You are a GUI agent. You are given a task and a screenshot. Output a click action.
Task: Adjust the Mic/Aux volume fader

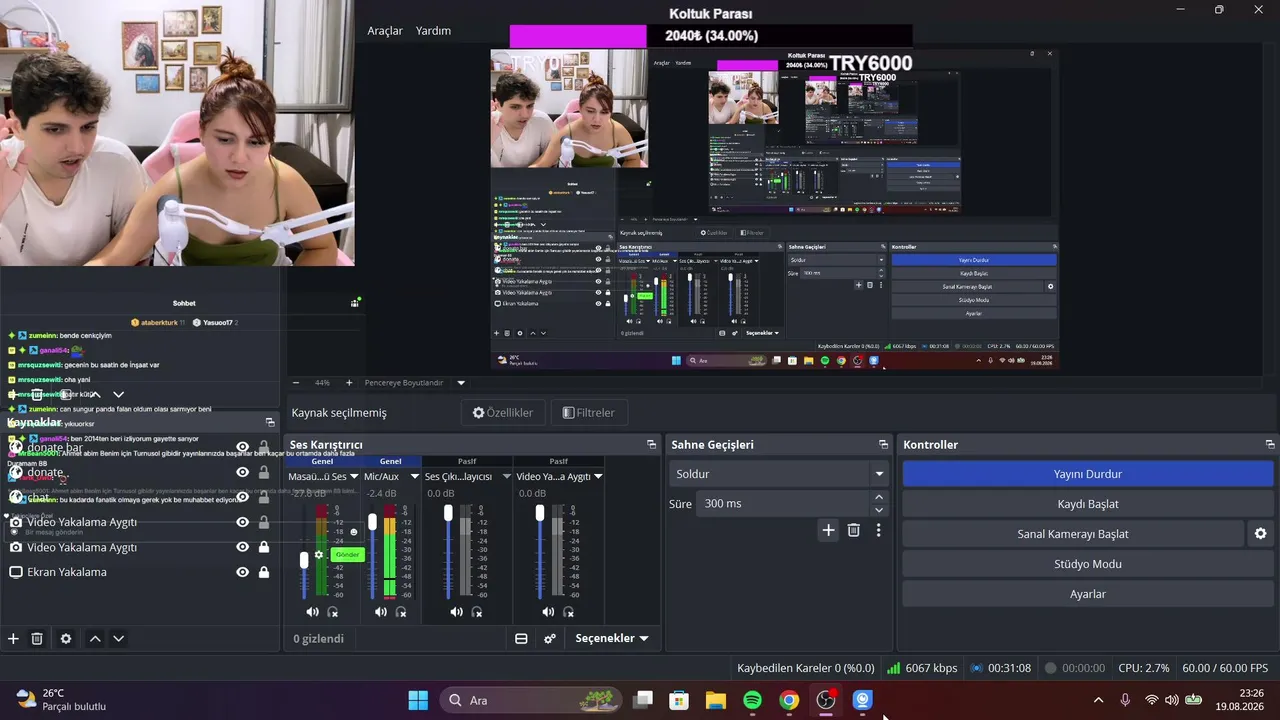coord(373,522)
